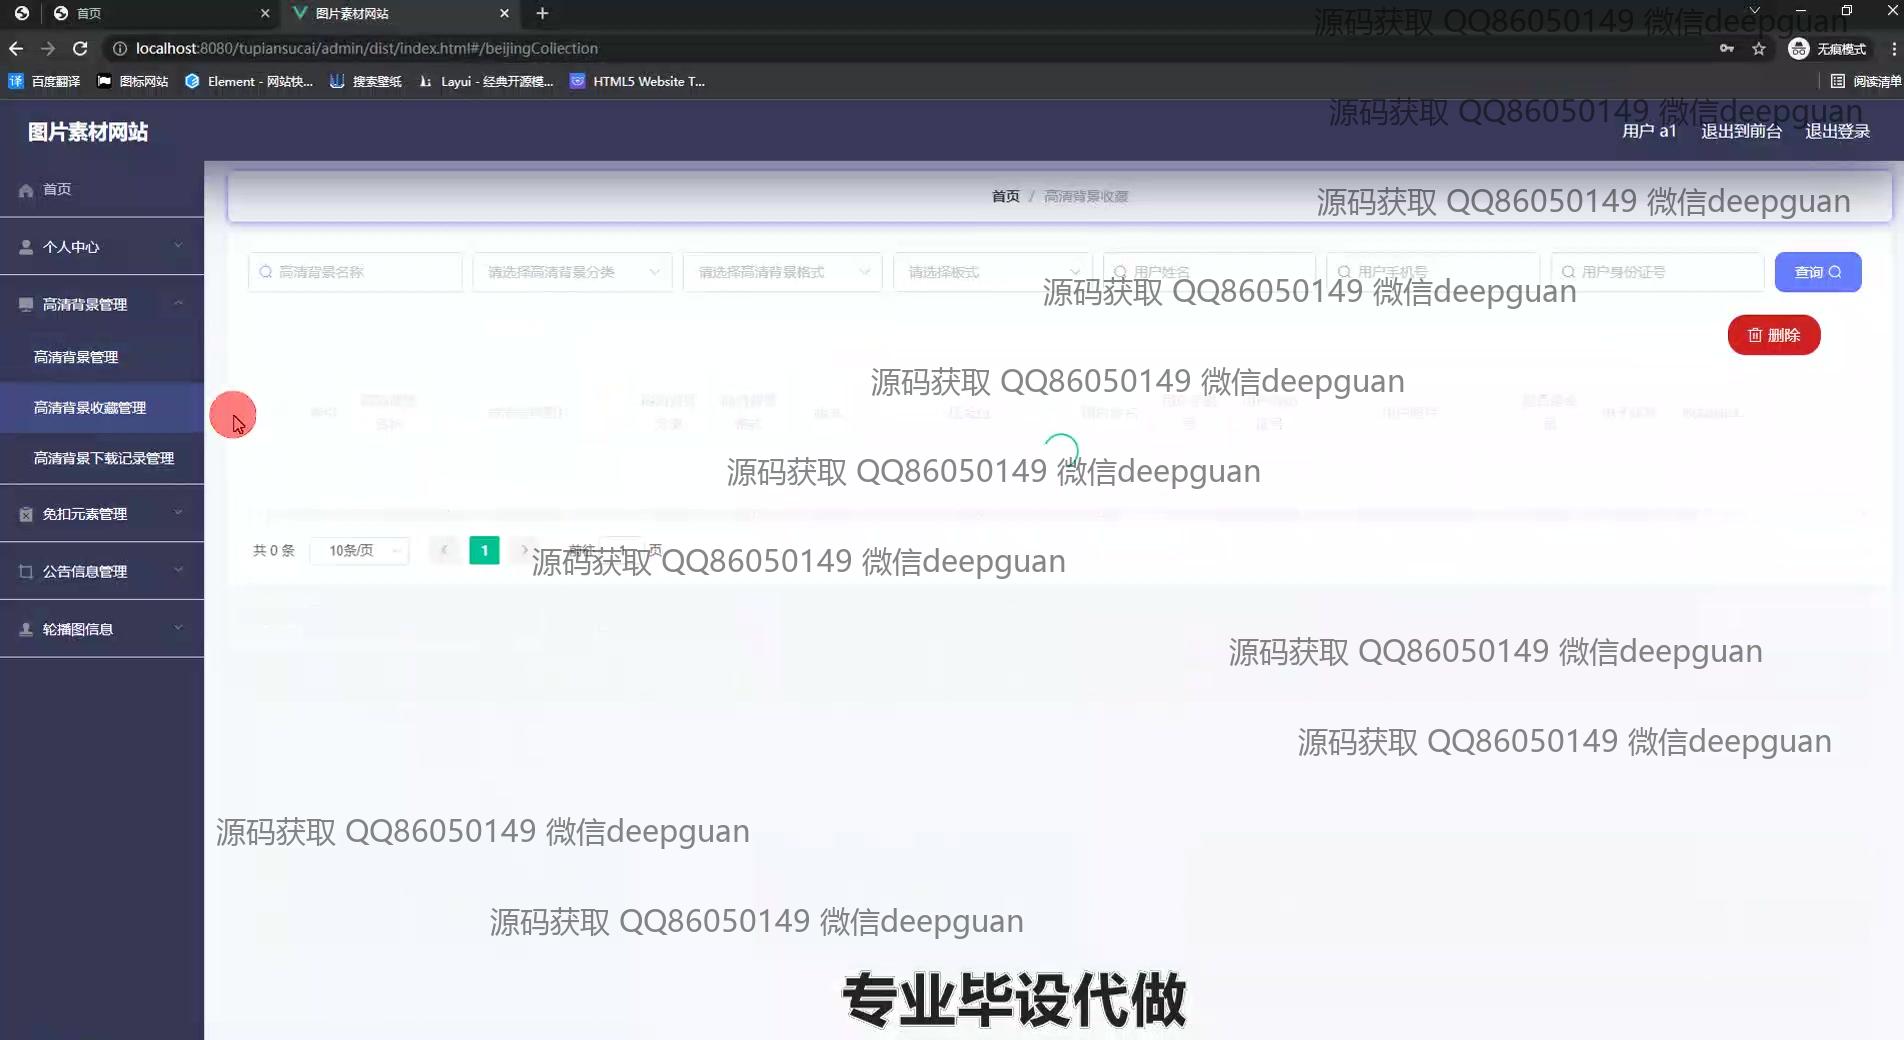
Task: Expand the 个人中心 sidebar menu
Action: coord(102,246)
